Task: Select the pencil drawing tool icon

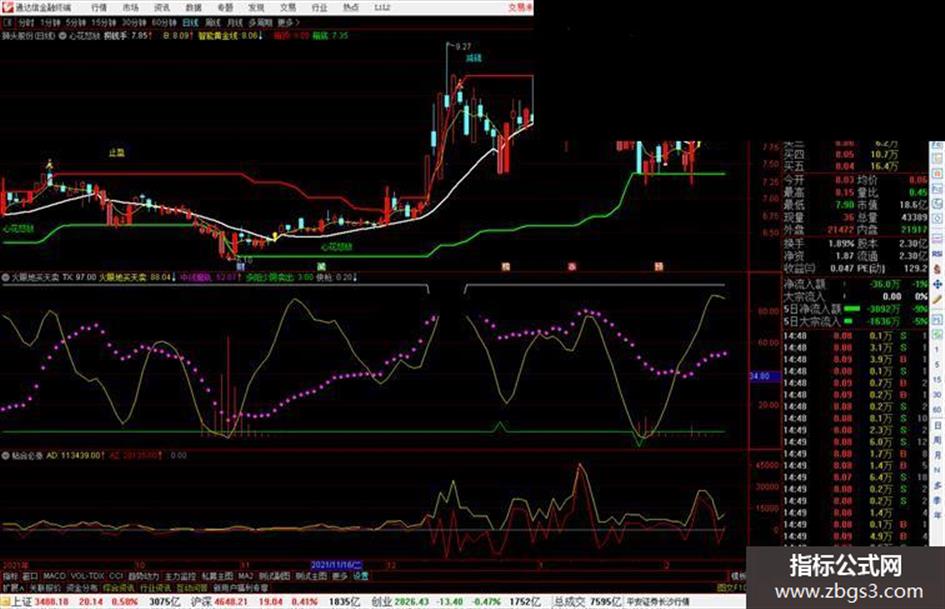Action: click(x=937, y=299)
